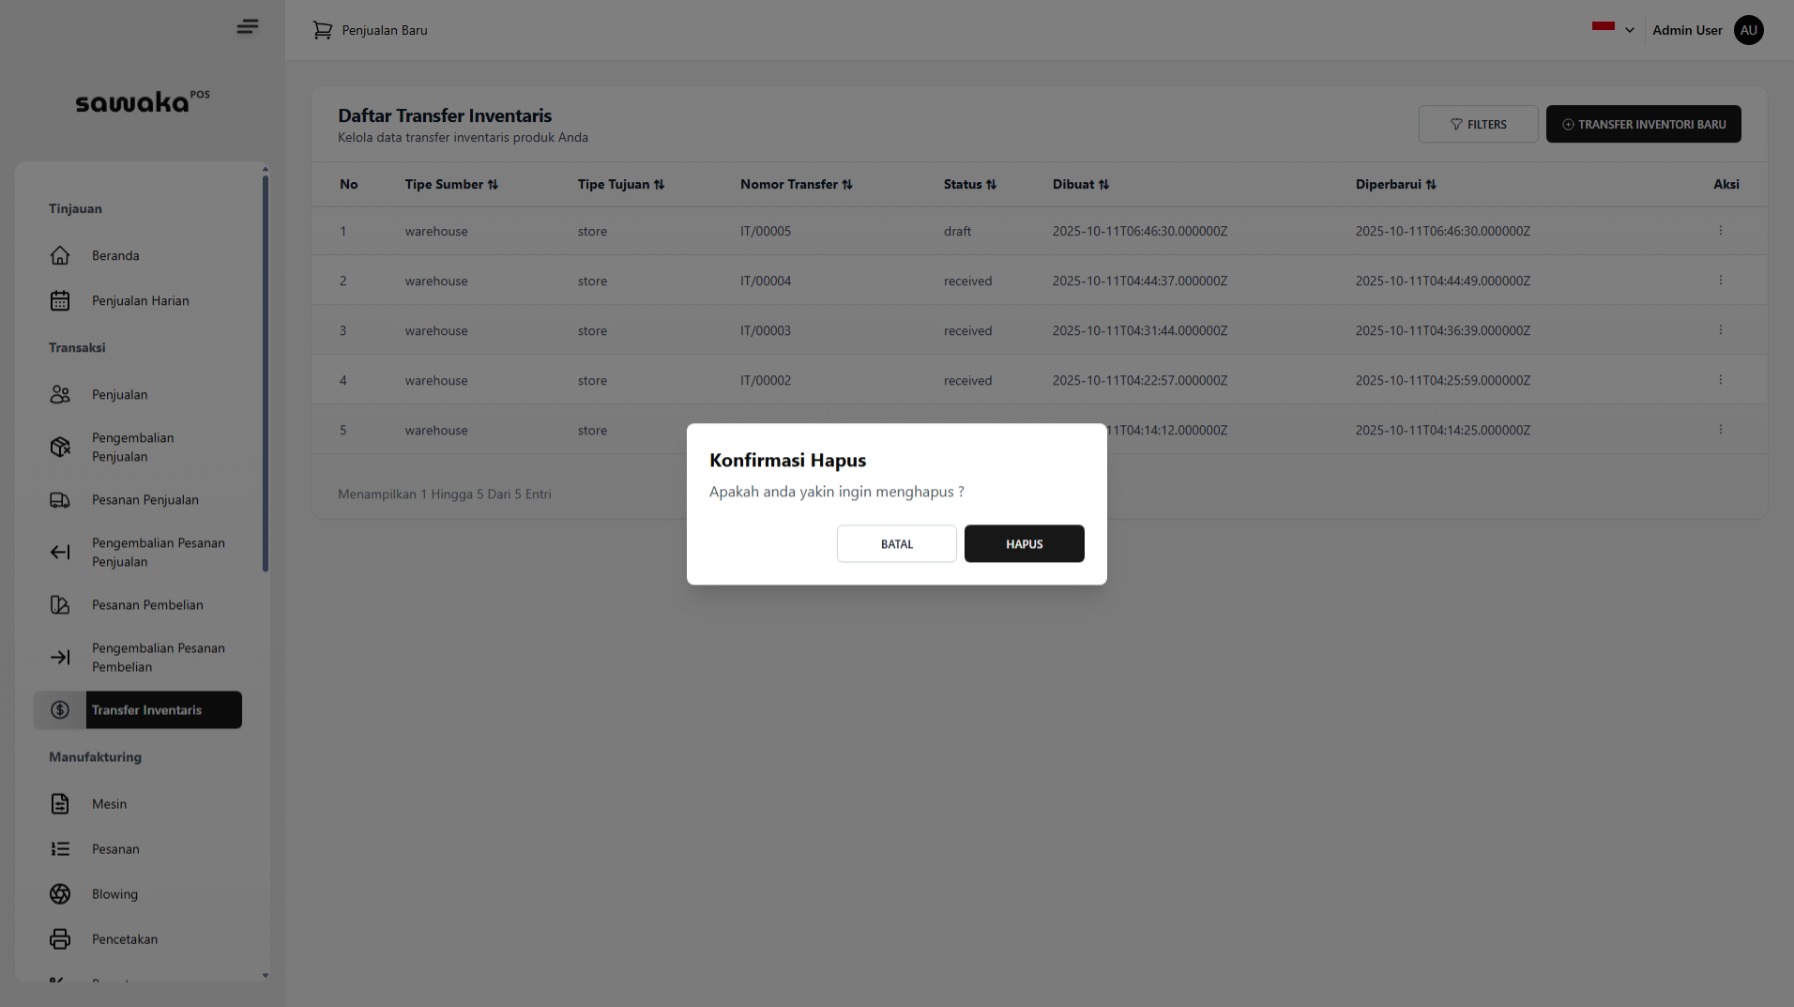Screen dimensions: 1794x1007
Task: Click the sidebar scrollbar thumb
Action: coord(265,372)
